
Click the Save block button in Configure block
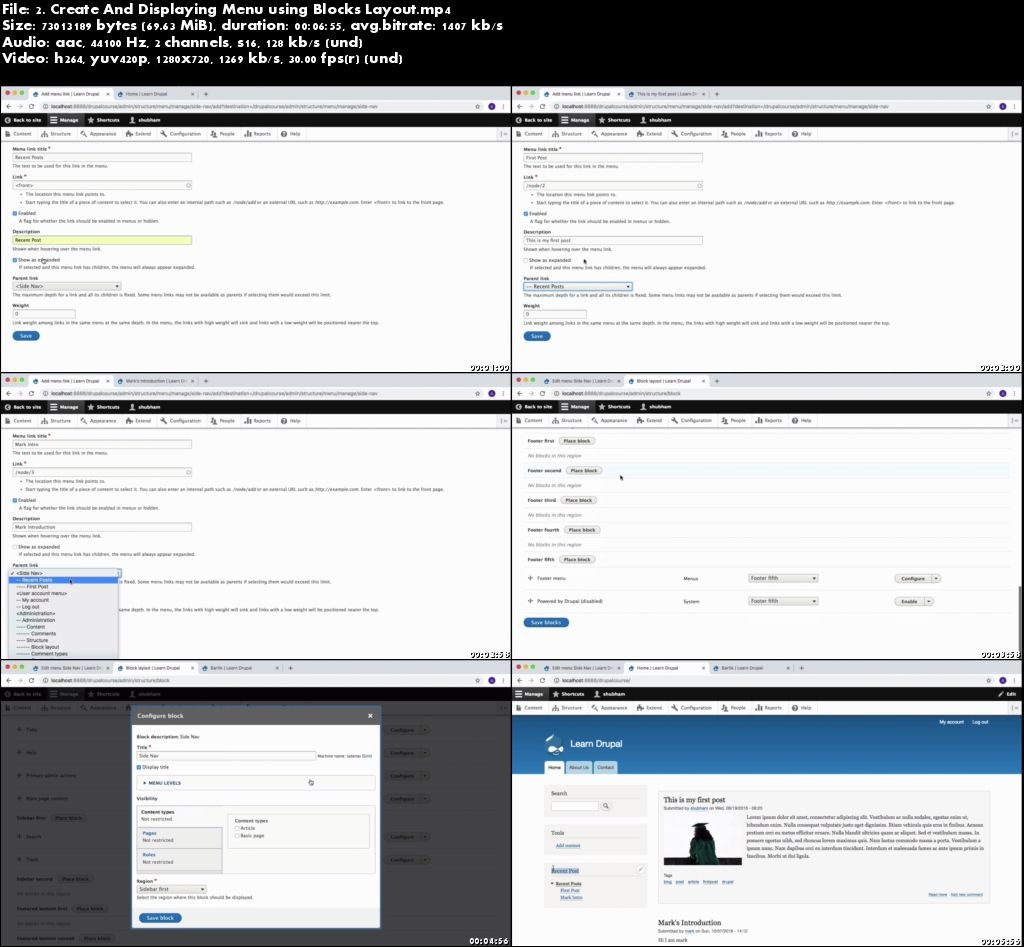pos(160,918)
